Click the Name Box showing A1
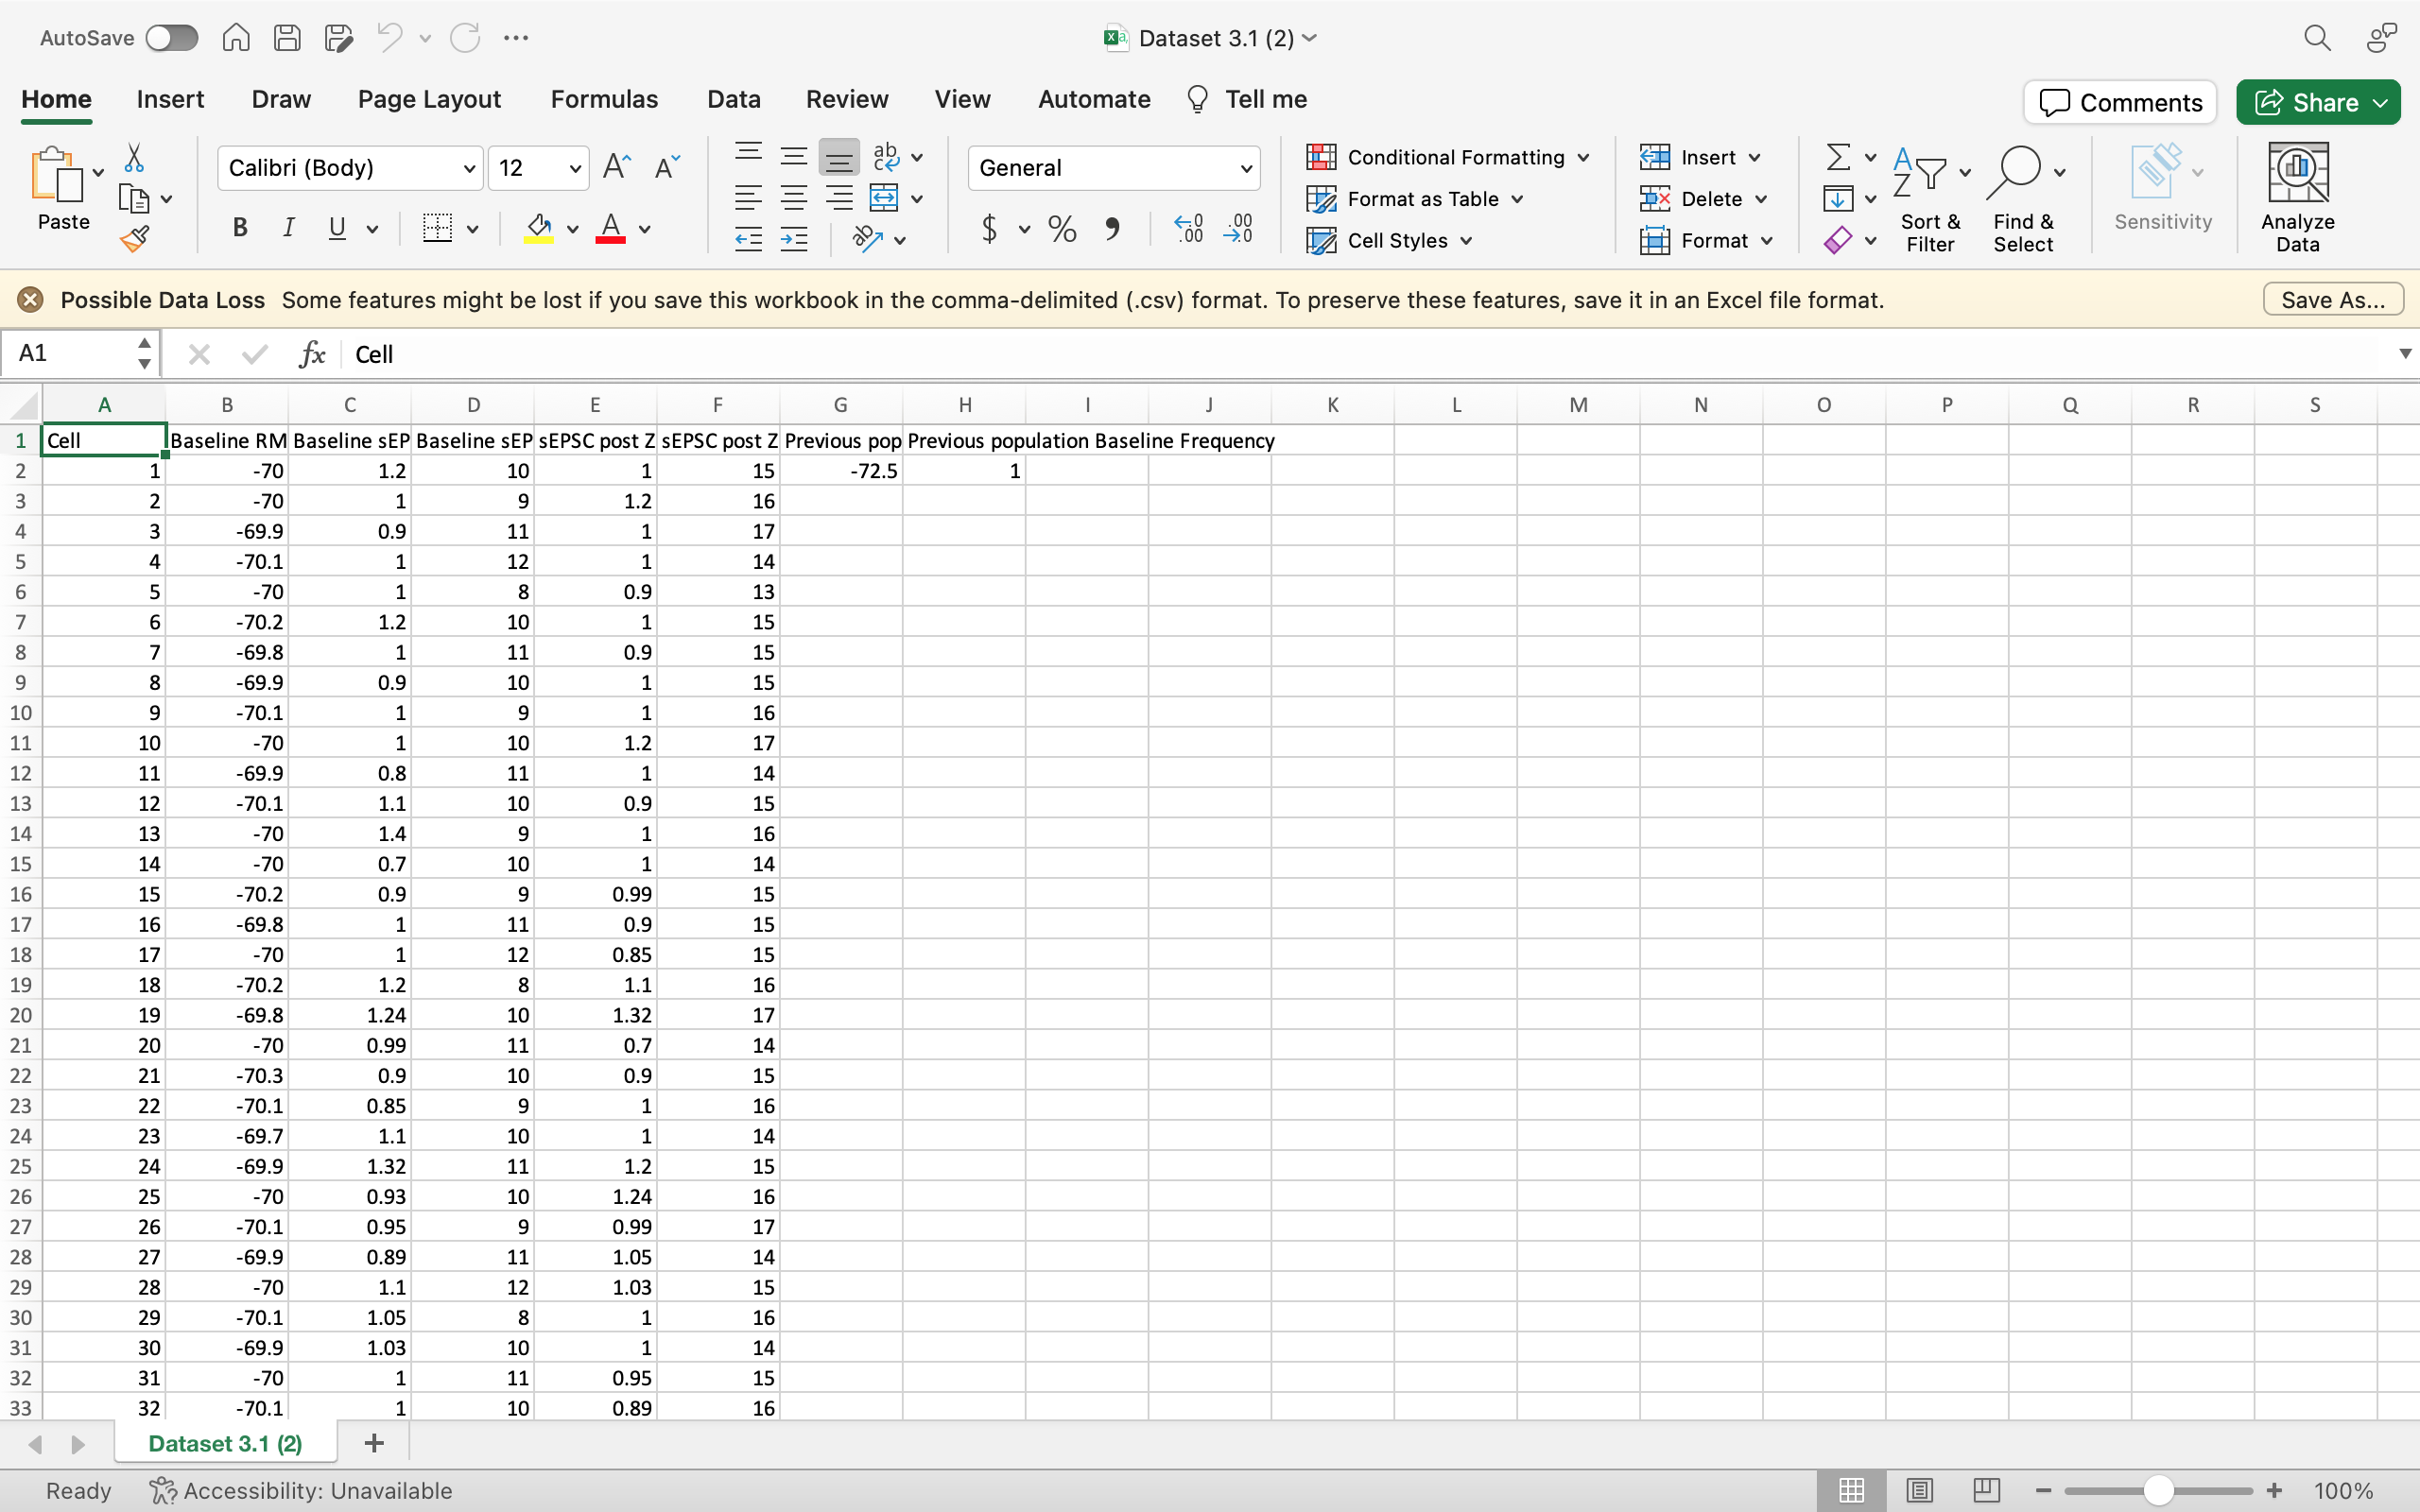Screen dimensions: 2420x1512 (70, 353)
